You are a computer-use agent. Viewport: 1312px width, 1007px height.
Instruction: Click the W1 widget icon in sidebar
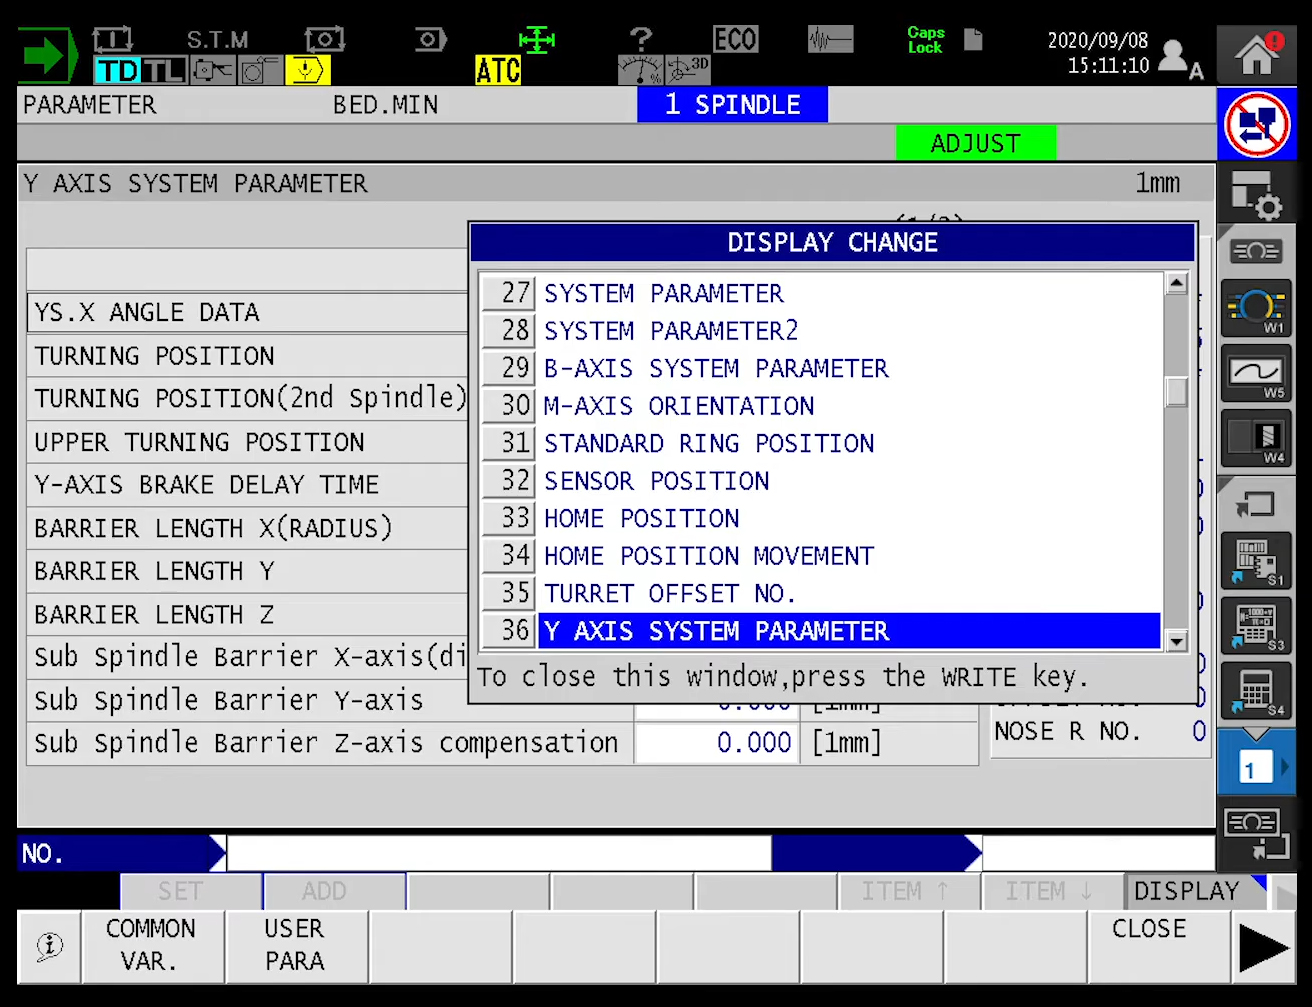[1256, 309]
